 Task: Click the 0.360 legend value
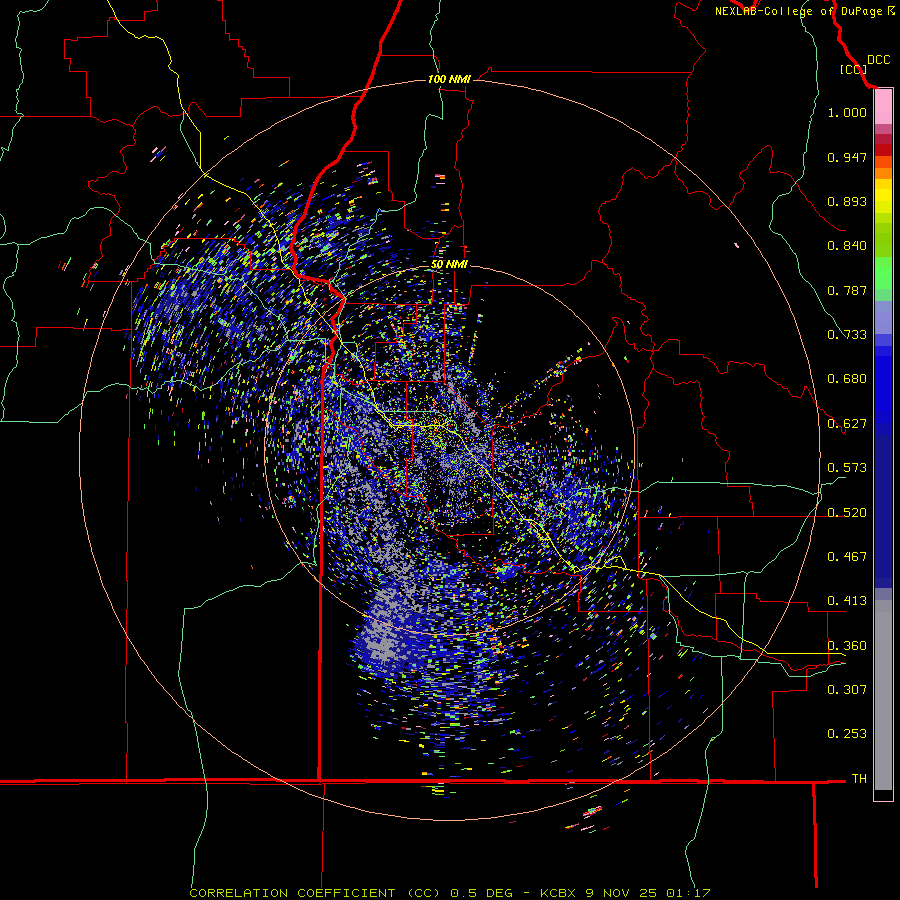tap(847, 646)
